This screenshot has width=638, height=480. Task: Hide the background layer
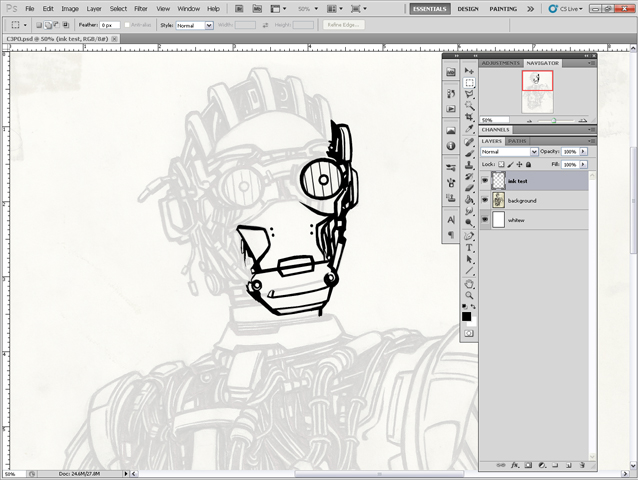pyautogui.click(x=485, y=200)
